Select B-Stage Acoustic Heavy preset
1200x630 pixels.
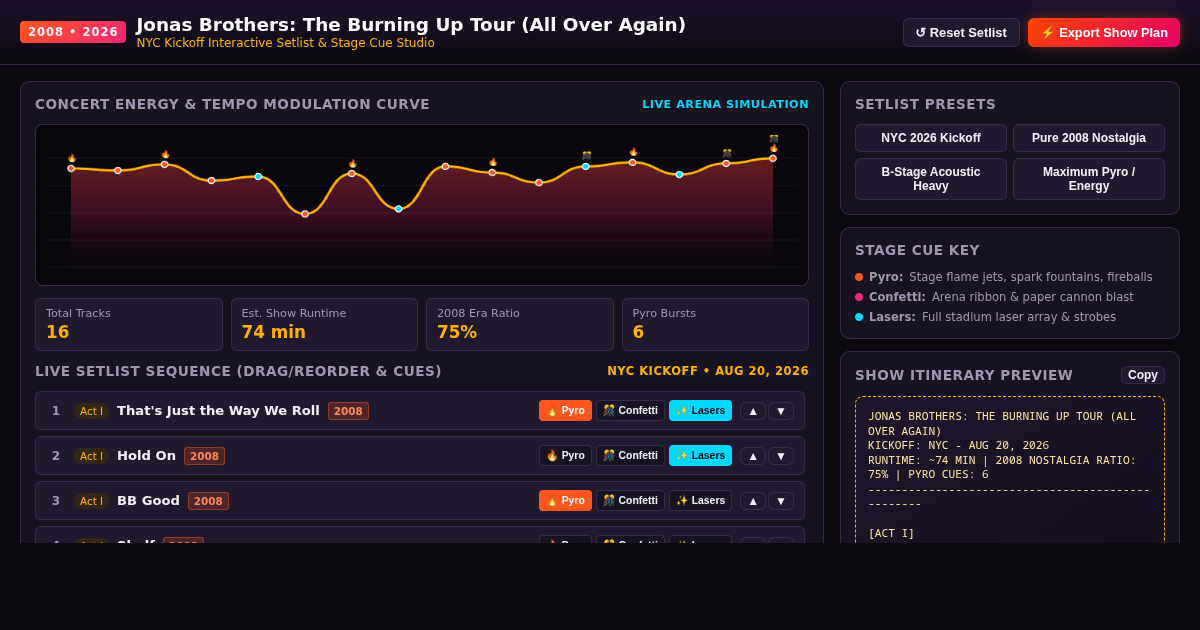tap(931, 179)
